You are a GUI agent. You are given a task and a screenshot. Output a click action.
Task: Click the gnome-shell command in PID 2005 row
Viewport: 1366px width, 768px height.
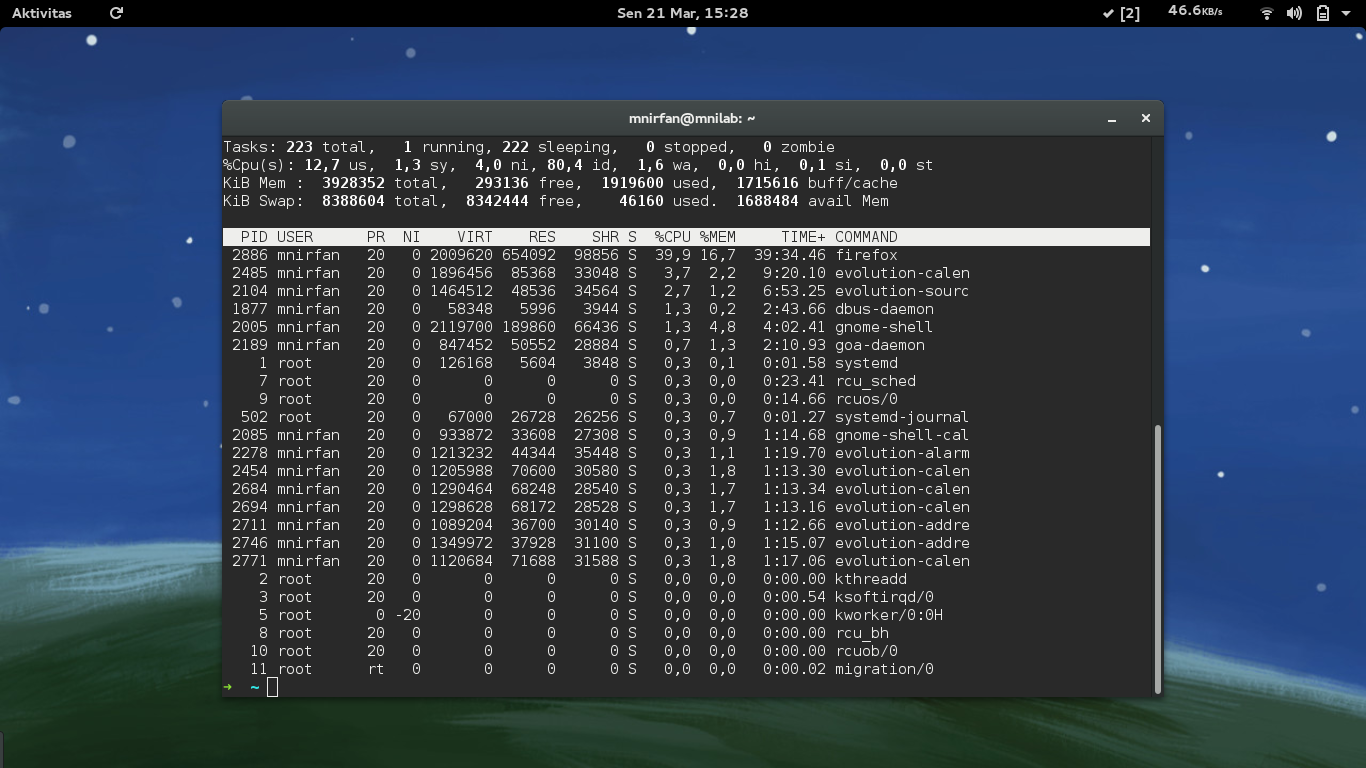(884, 327)
